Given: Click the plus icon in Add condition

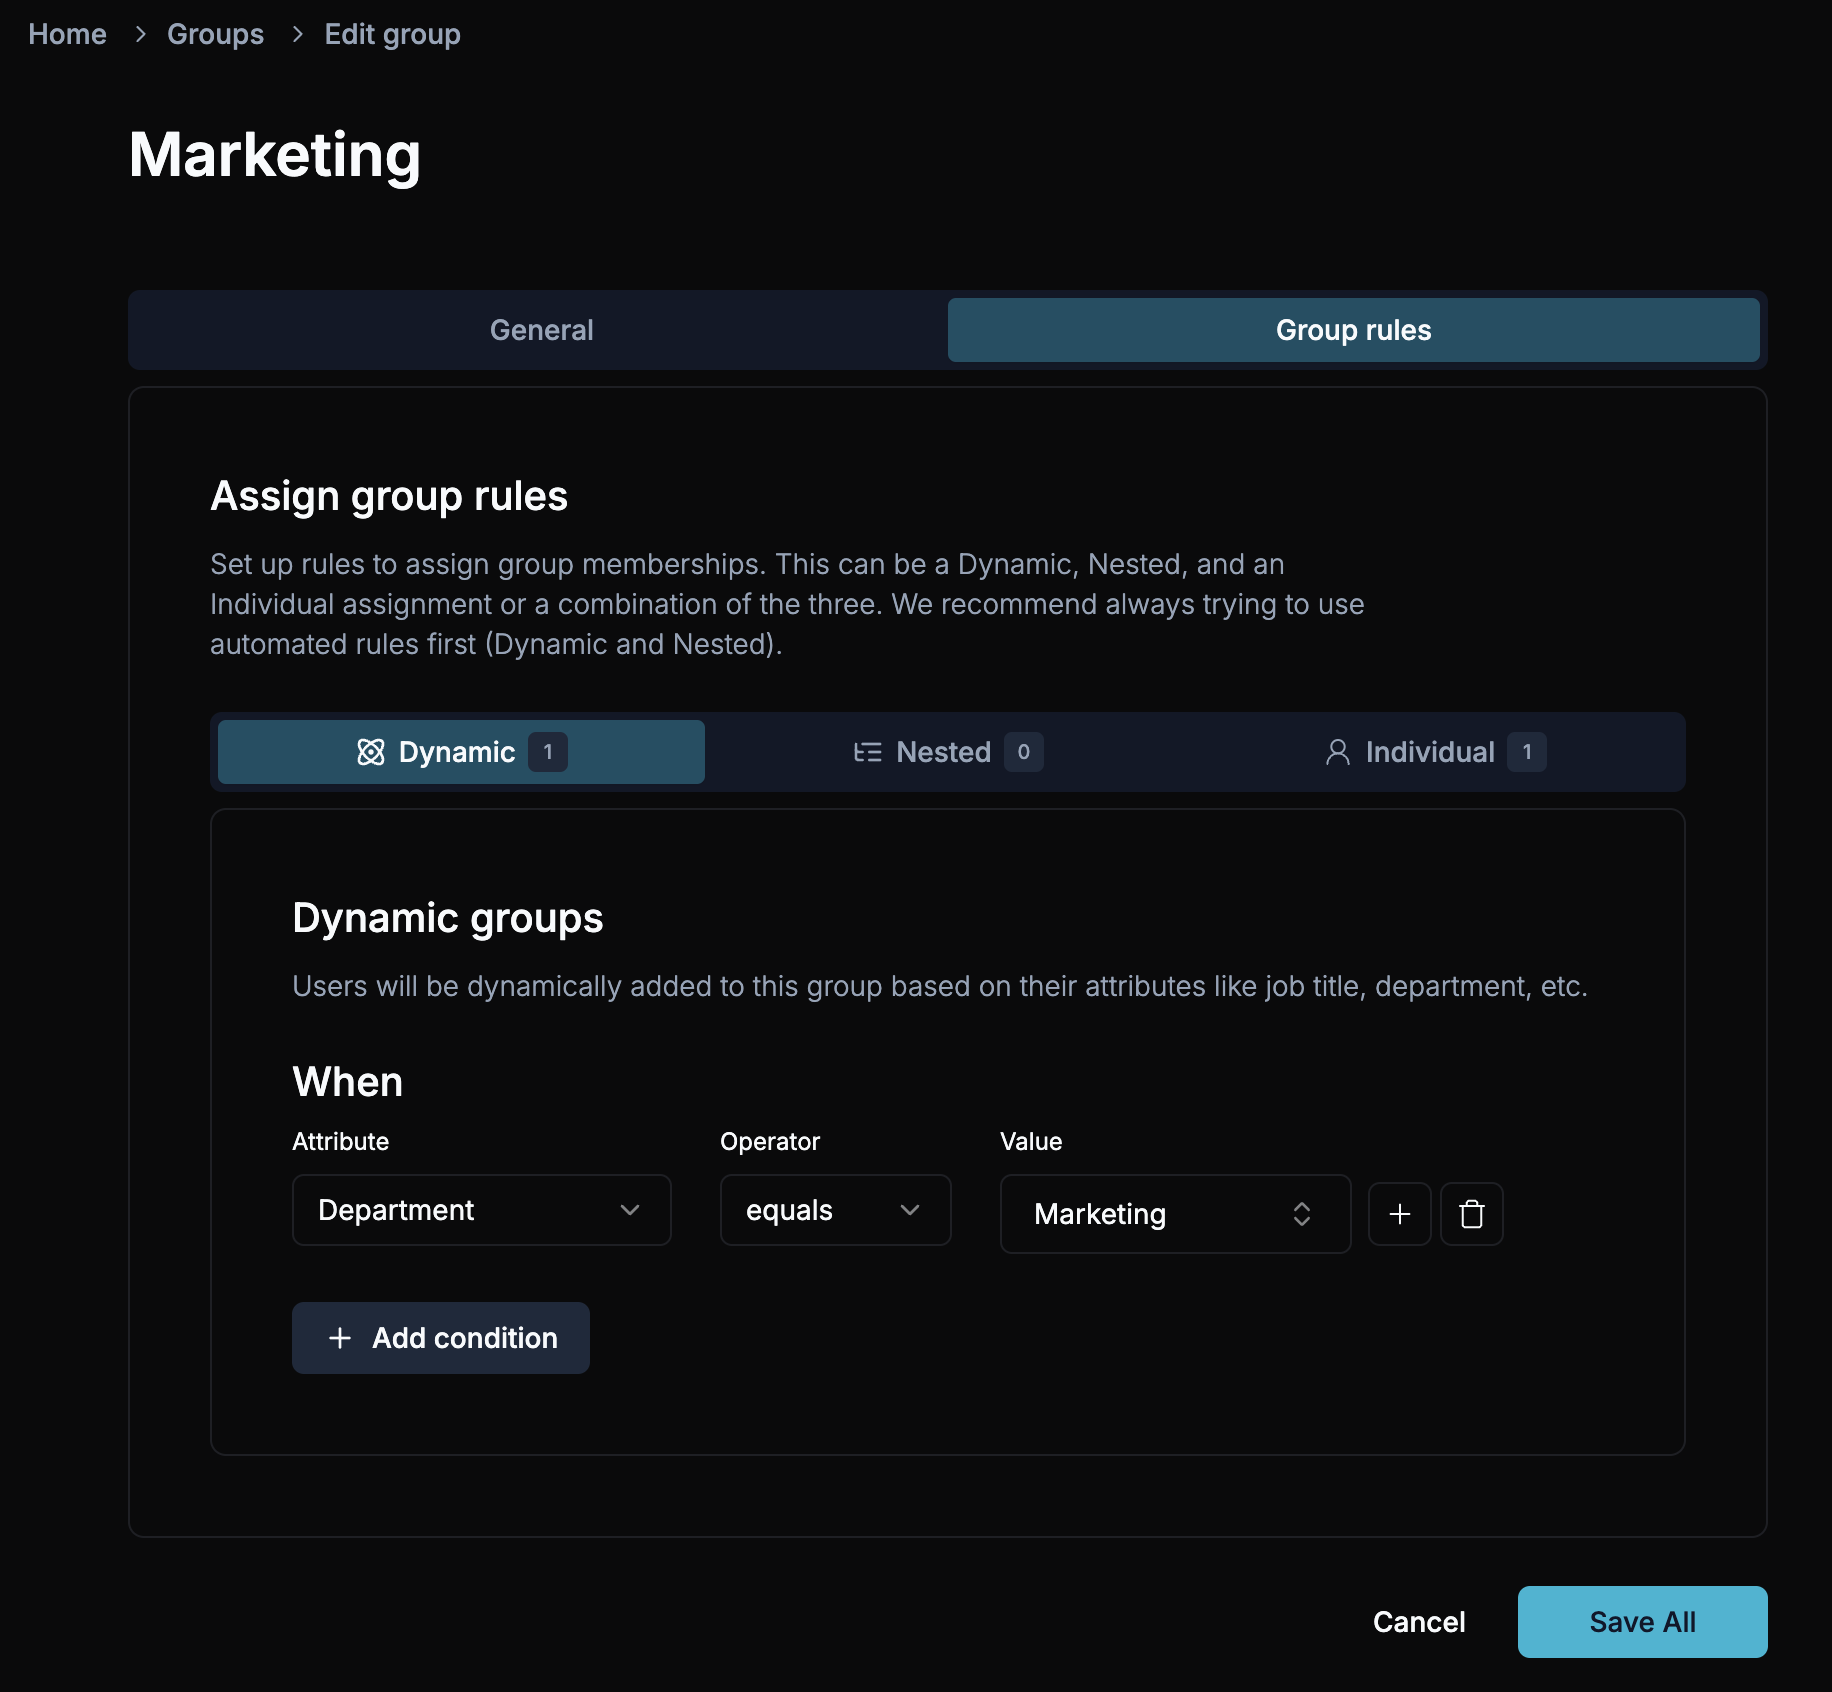Looking at the screenshot, I should click(x=340, y=1338).
